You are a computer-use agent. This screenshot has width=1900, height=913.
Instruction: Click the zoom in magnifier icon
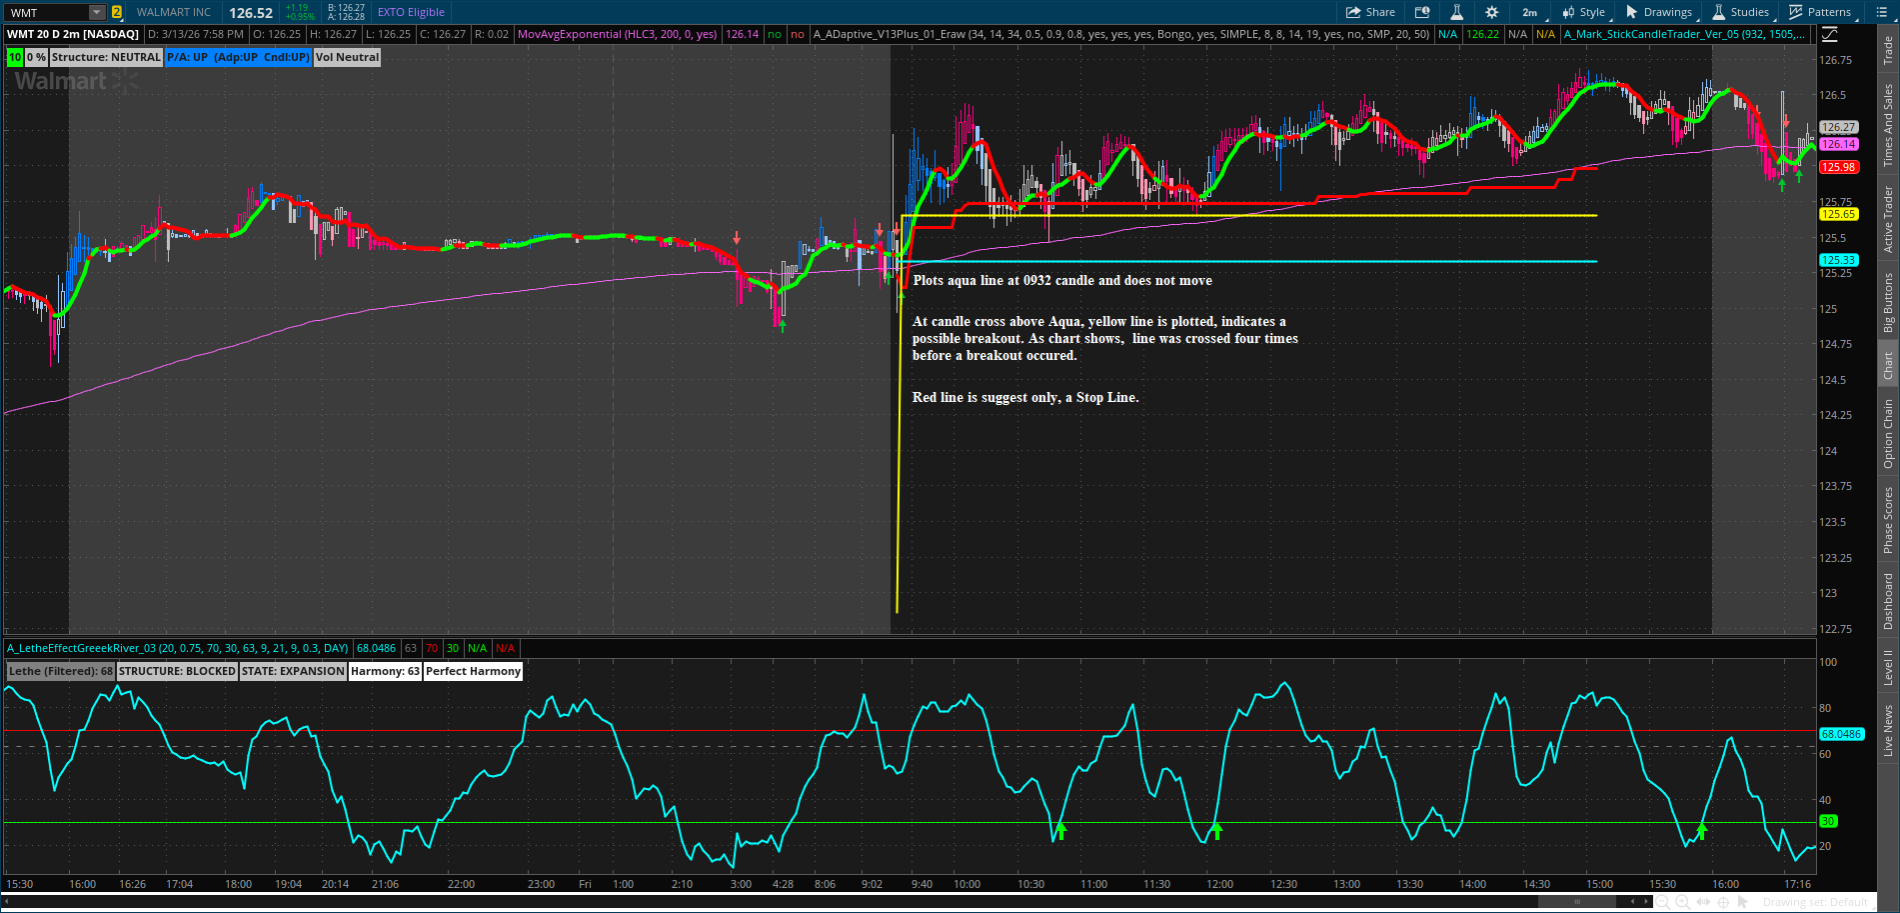[1683, 902]
